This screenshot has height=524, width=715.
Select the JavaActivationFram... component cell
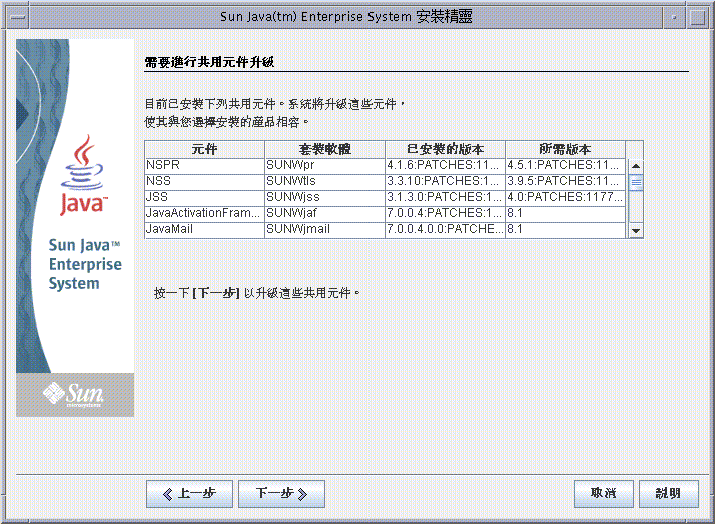coord(204,213)
